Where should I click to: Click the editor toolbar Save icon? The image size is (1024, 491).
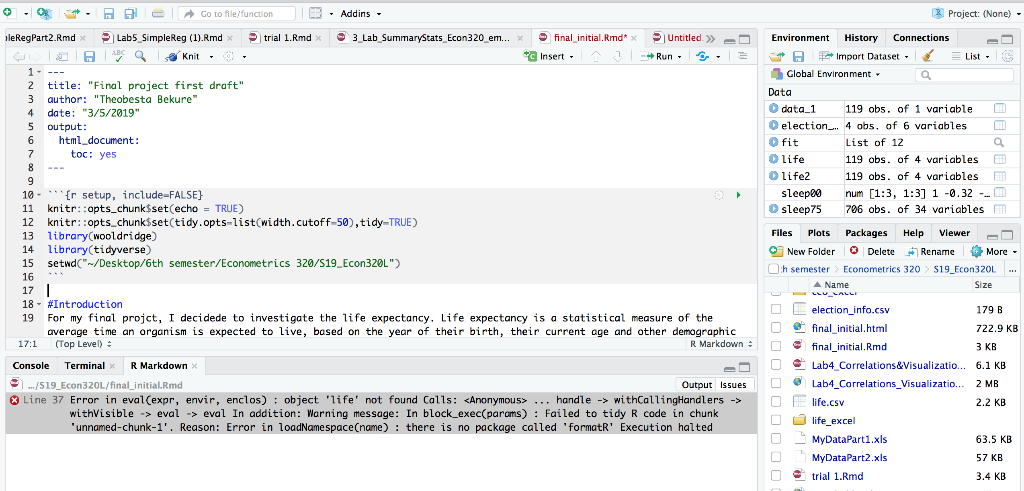tap(89, 56)
